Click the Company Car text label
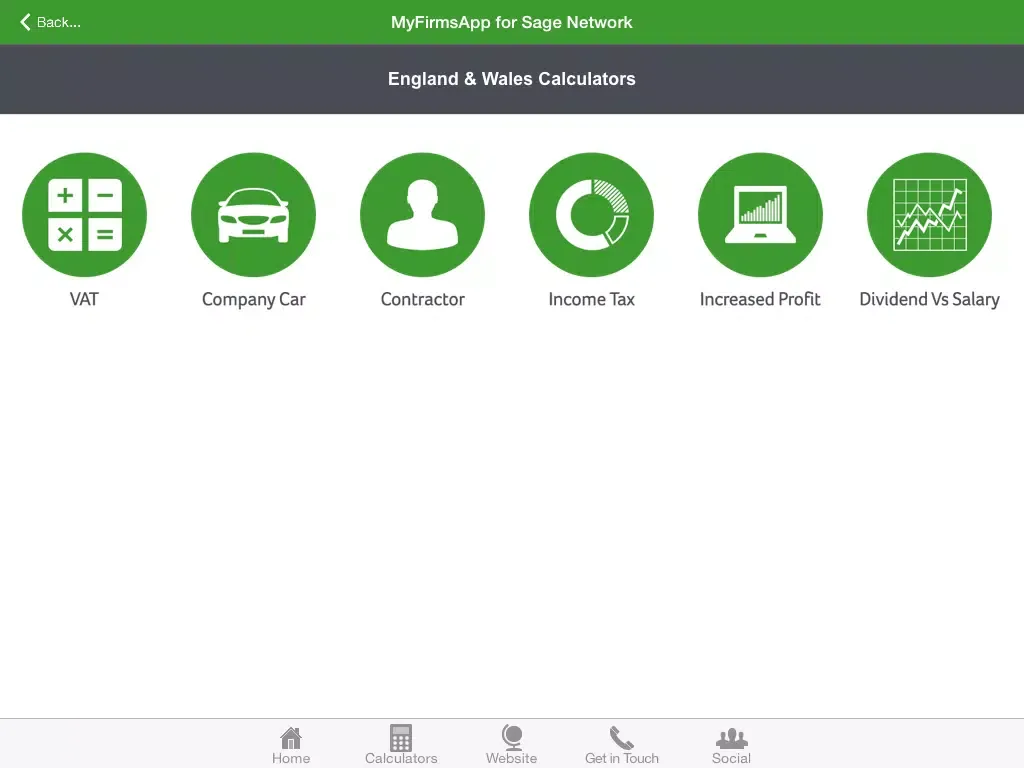 [253, 300]
